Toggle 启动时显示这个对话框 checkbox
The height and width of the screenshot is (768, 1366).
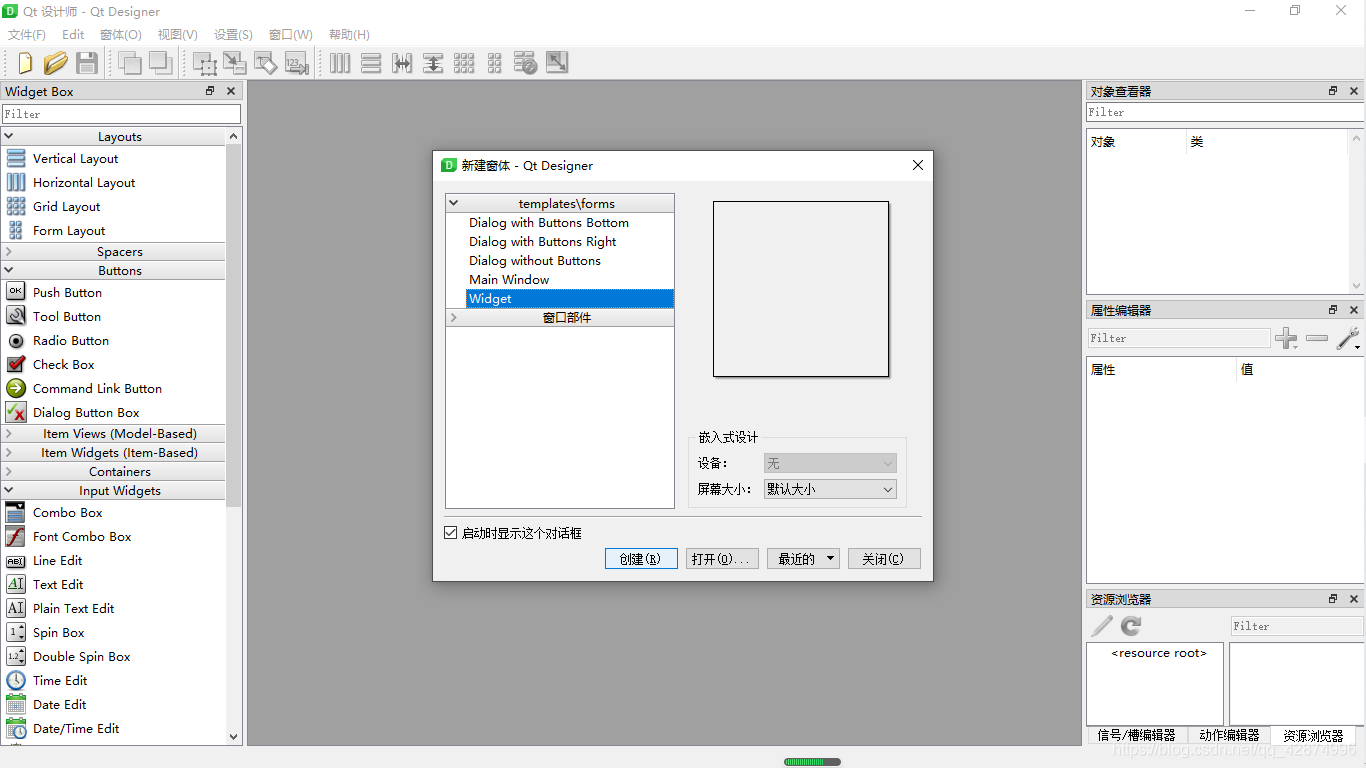click(450, 533)
